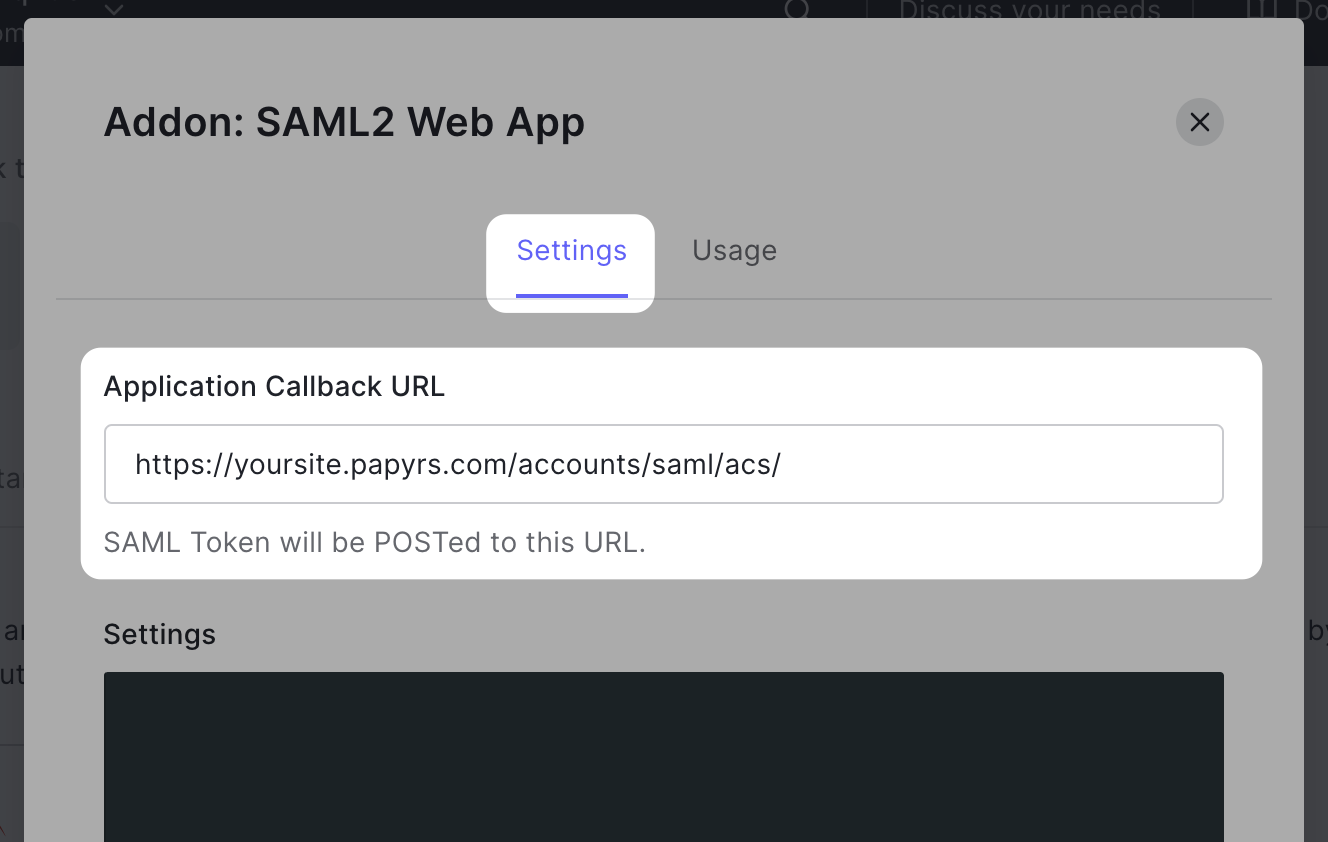The width and height of the screenshot is (1328, 842).
Task: Place cursor after acs/ in callback URL
Action: coord(783,464)
